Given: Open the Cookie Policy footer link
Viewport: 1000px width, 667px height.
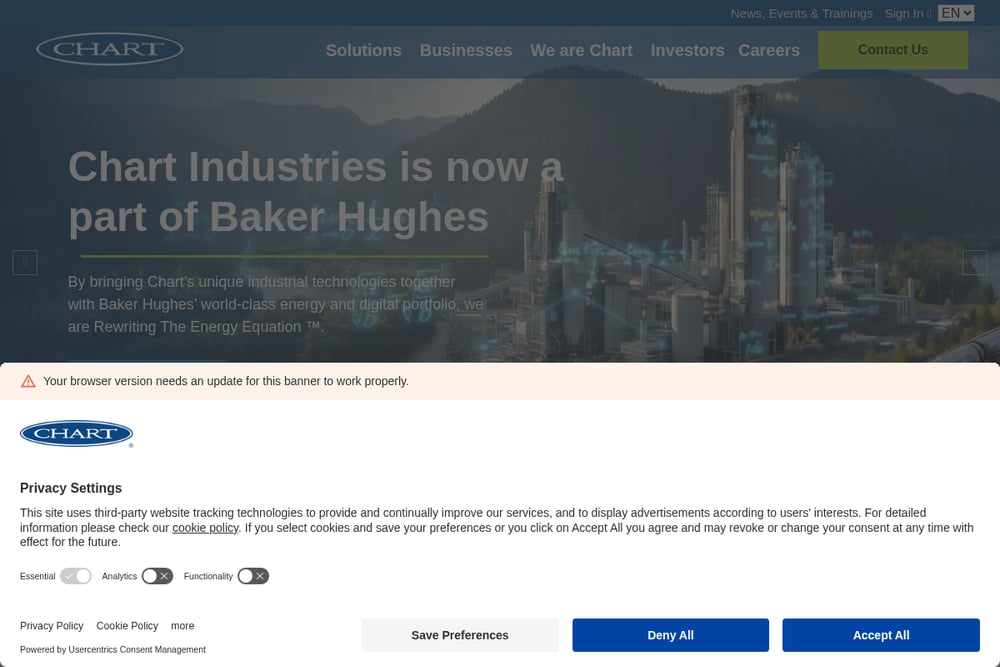Looking at the screenshot, I should [127, 626].
